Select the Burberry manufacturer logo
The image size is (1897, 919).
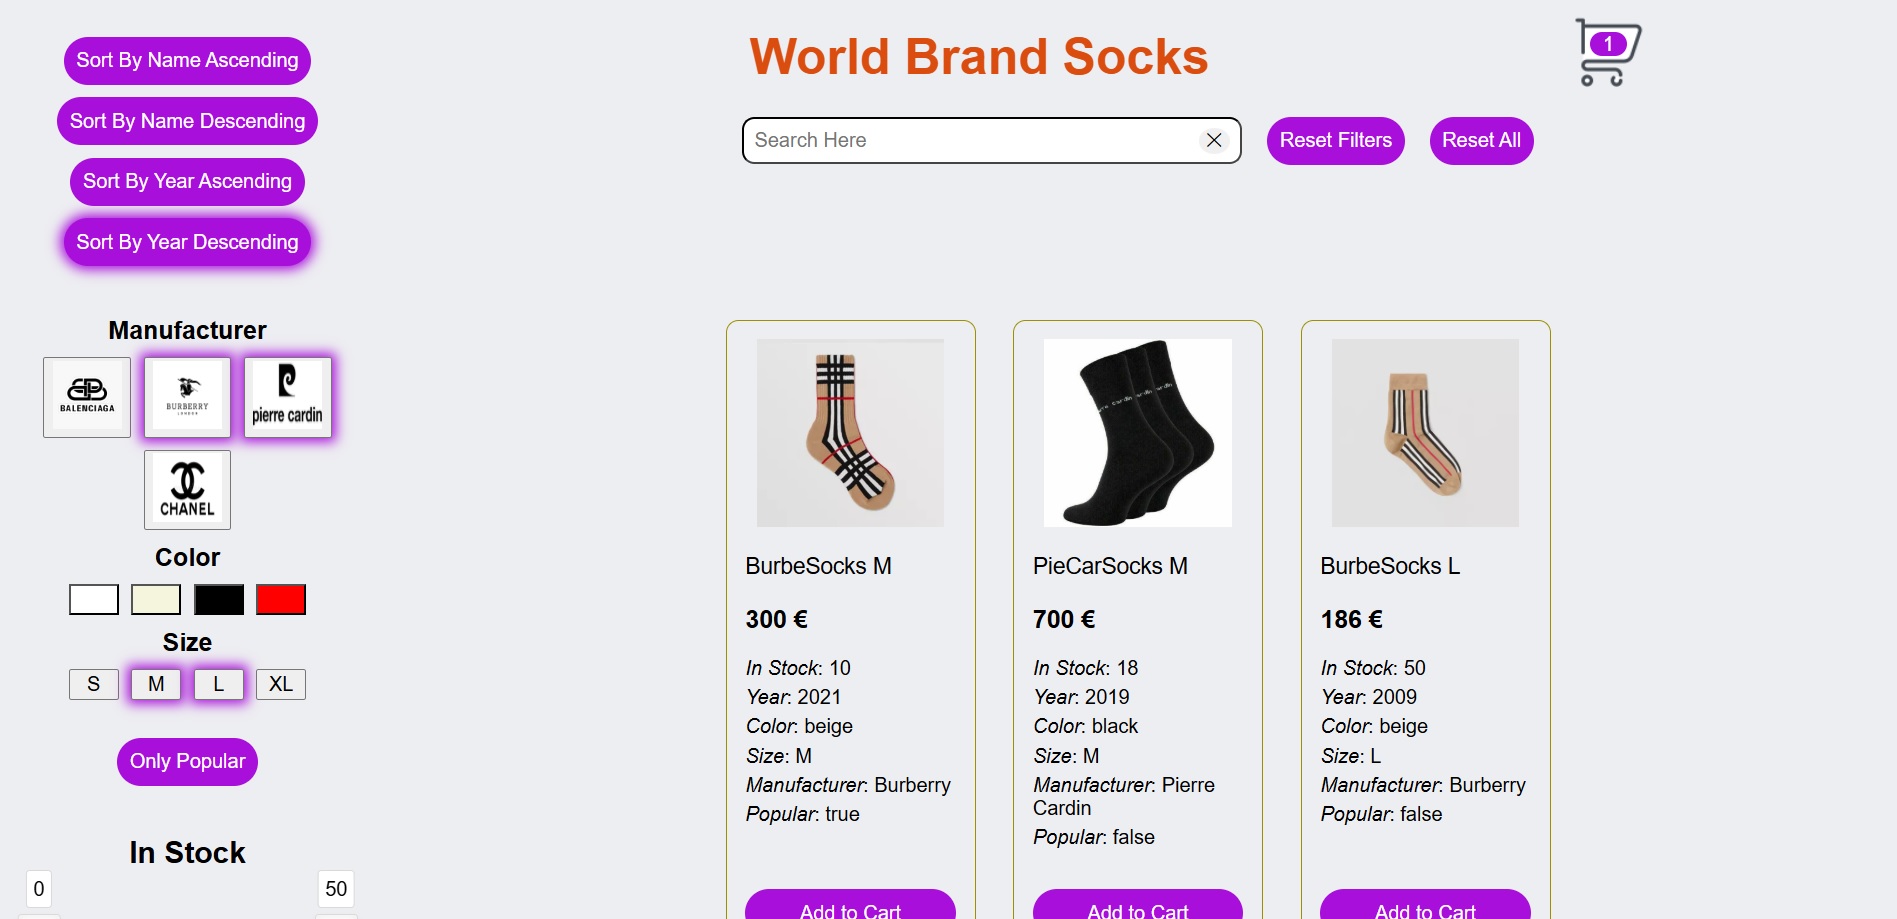[187, 396]
